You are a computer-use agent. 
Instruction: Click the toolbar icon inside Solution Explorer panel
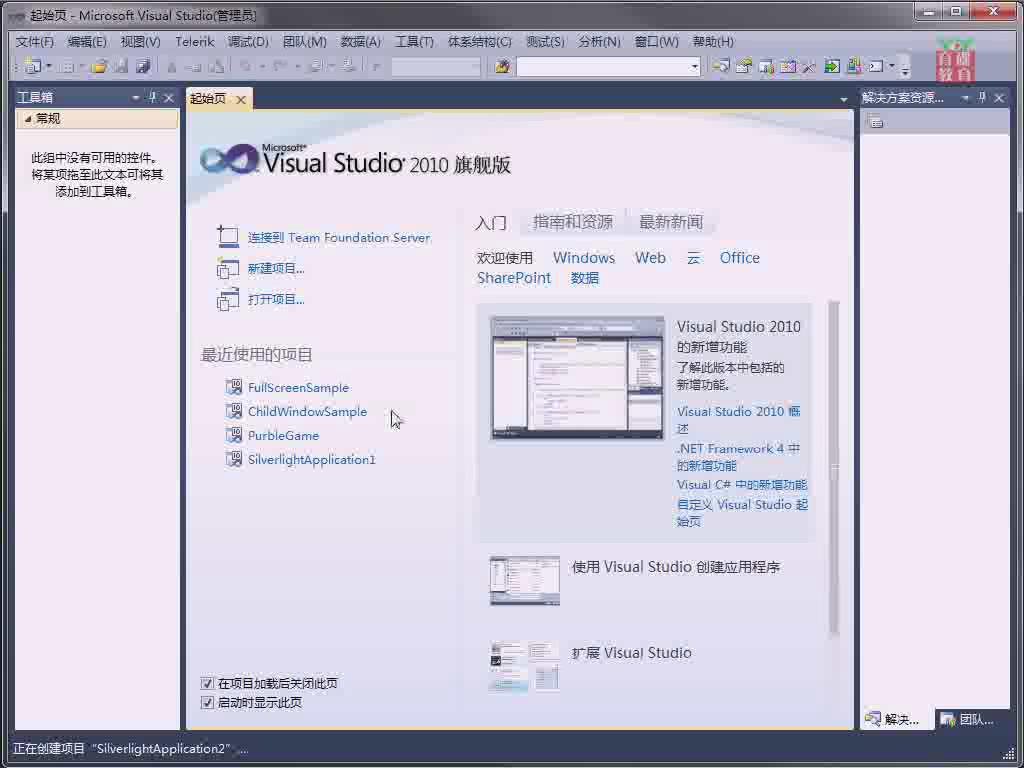(x=875, y=121)
